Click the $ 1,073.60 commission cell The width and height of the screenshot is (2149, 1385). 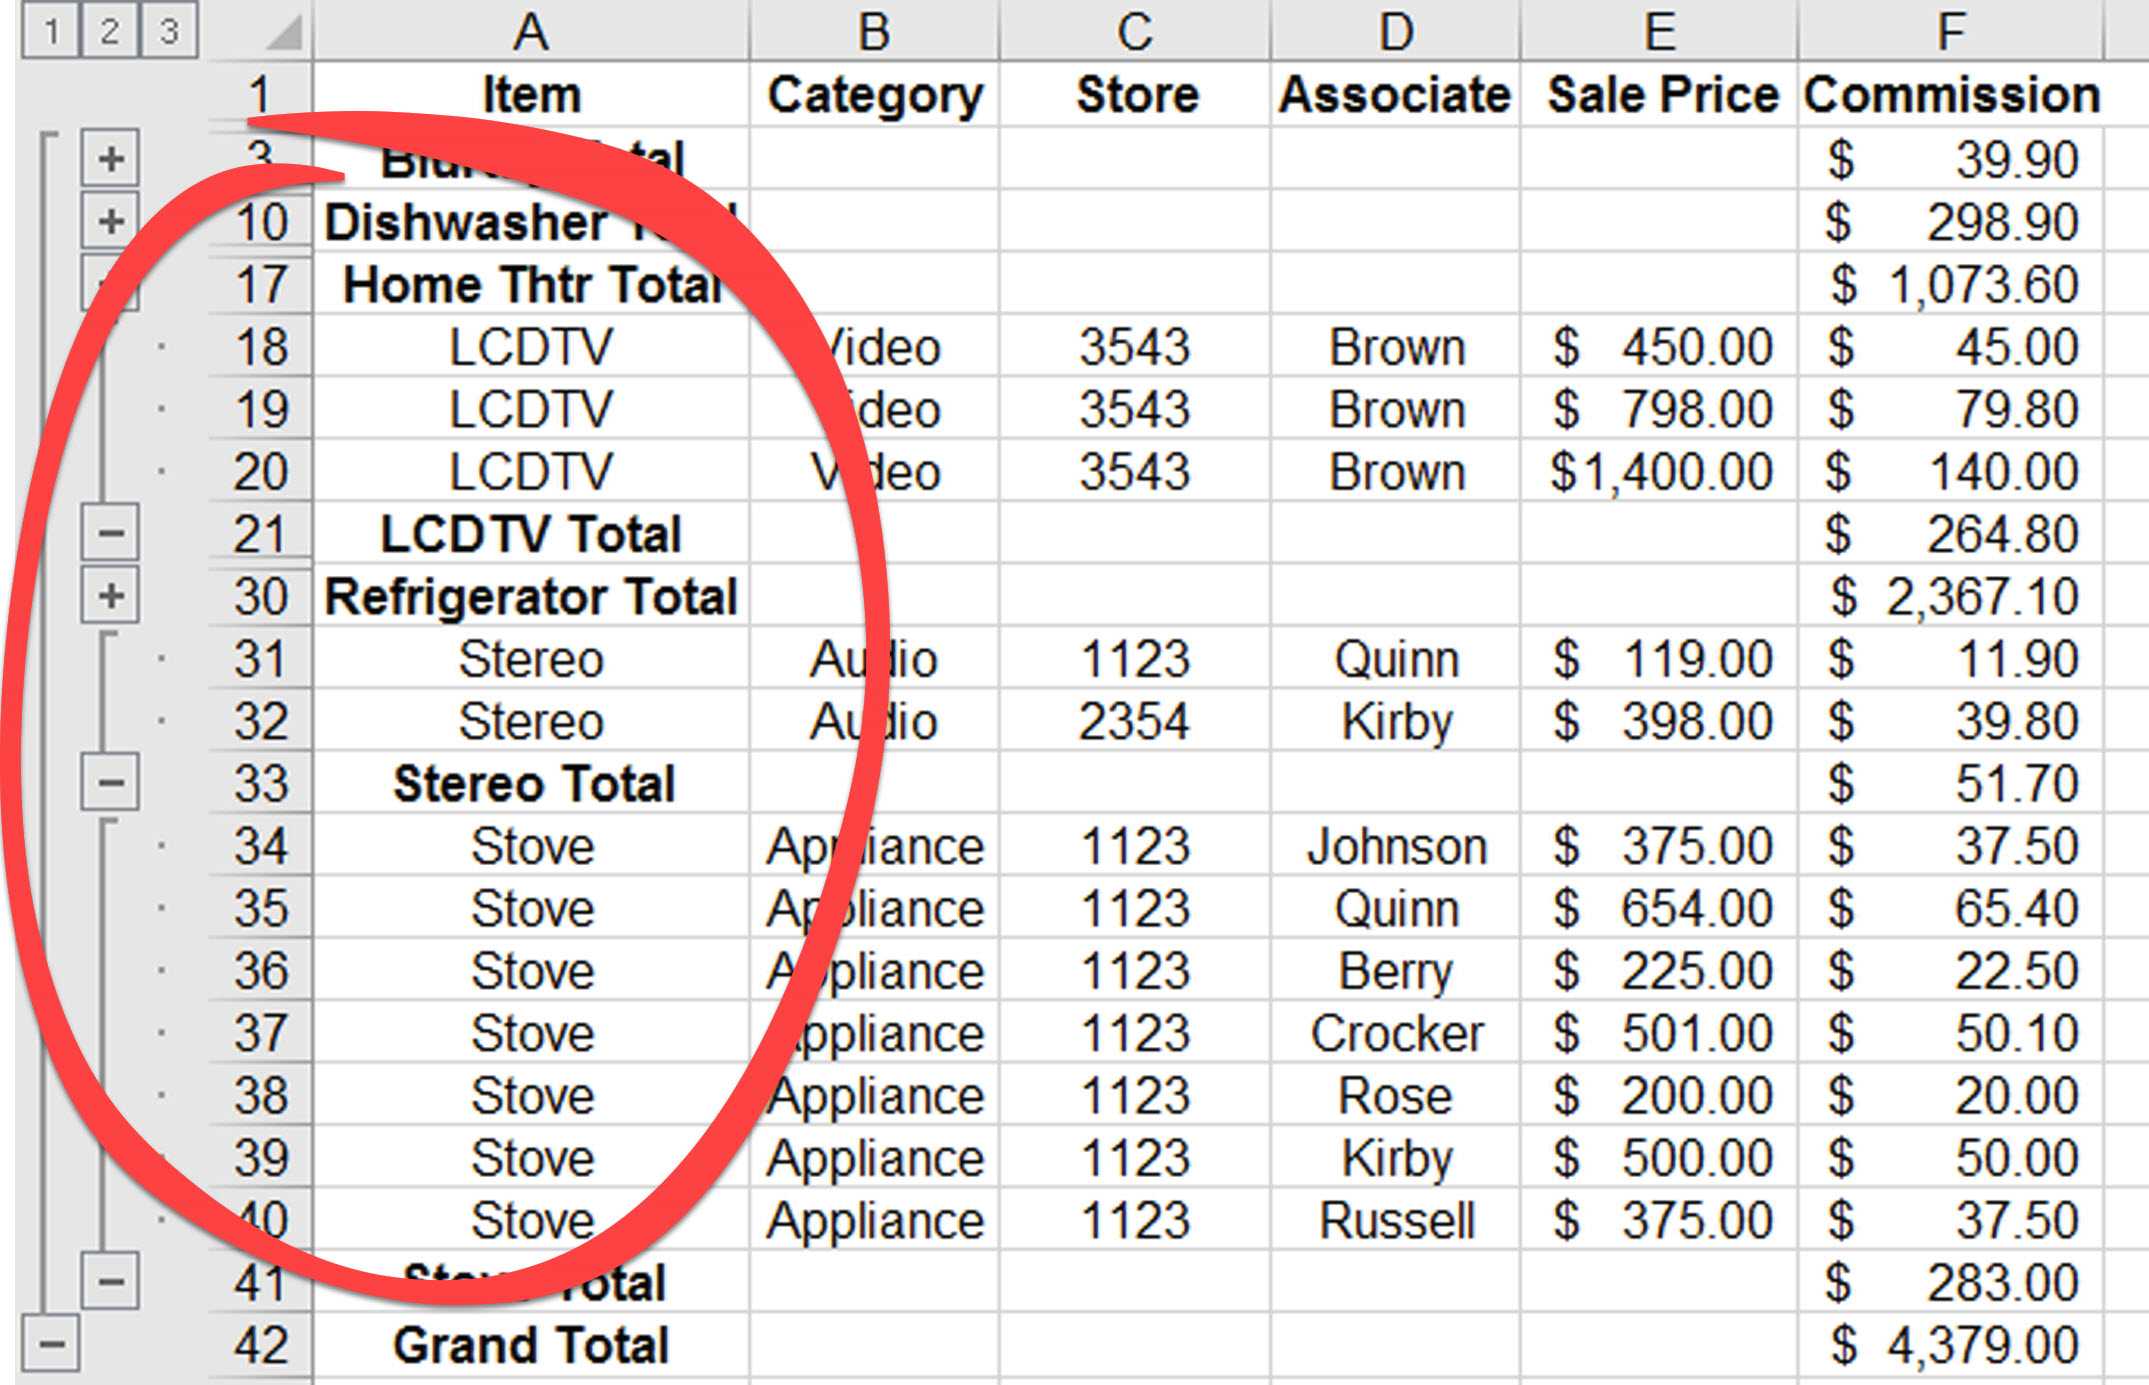click(x=1951, y=284)
